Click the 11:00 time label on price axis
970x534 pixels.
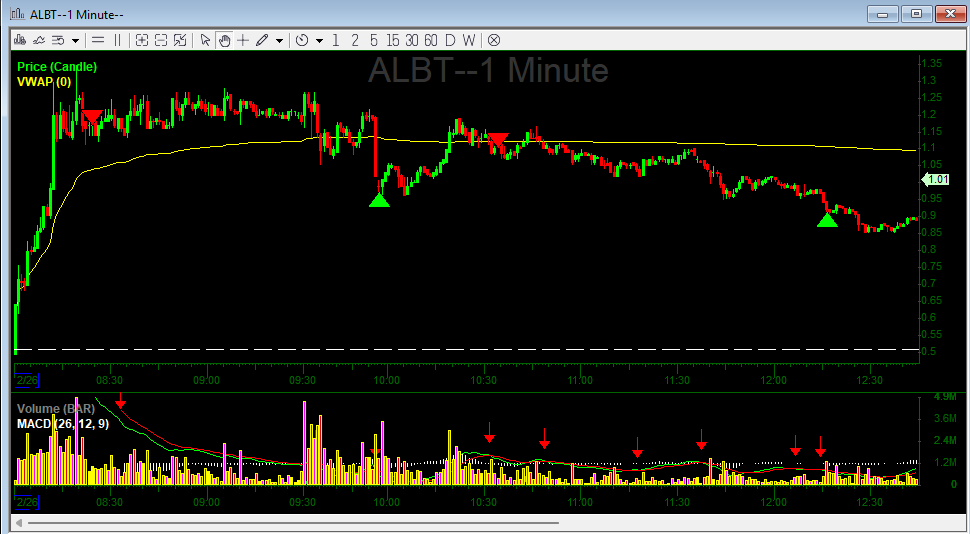[x=580, y=380]
